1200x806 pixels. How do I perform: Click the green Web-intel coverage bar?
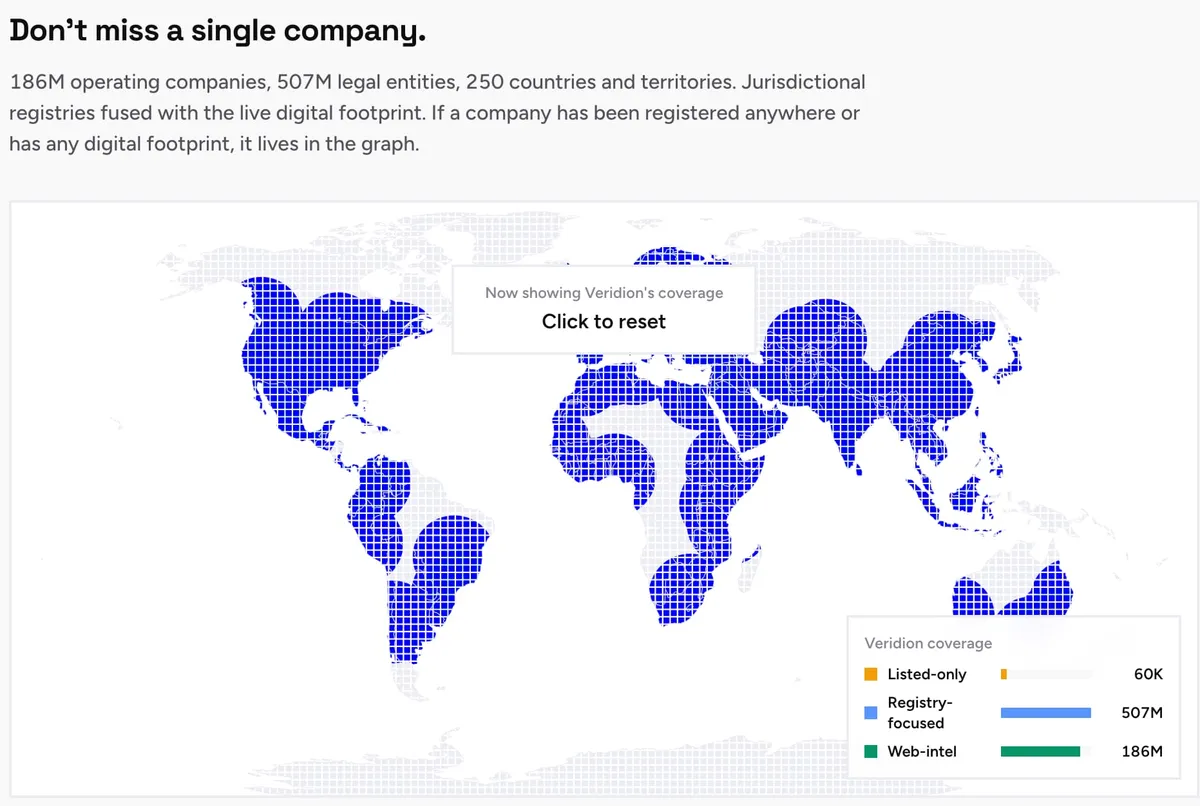tap(1040, 751)
